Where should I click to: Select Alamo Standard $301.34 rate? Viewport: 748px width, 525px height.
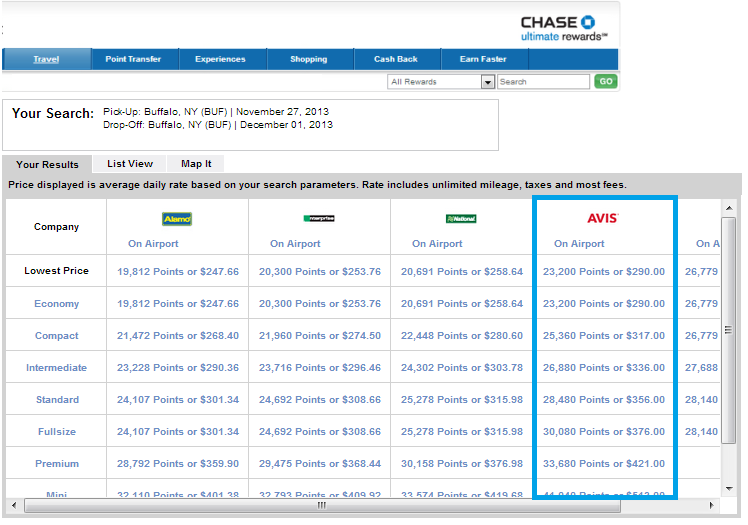click(178, 400)
